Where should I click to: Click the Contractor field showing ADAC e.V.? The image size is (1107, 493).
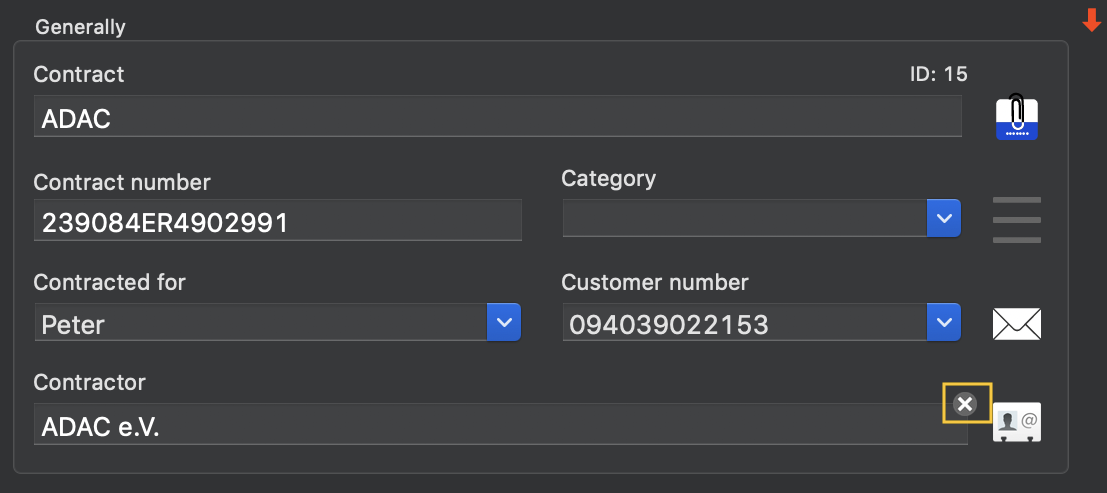(501, 424)
